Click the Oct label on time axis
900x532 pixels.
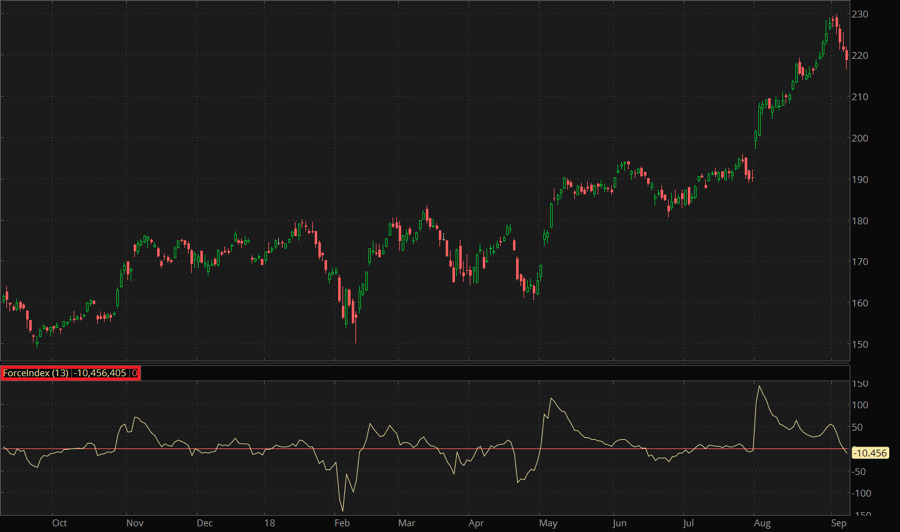(x=59, y=522)
